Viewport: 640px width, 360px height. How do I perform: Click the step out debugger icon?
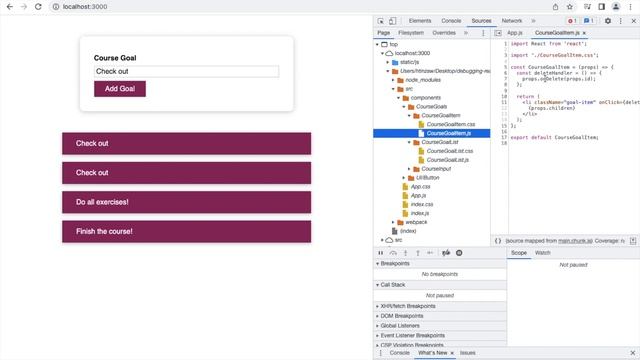point(418,253)
